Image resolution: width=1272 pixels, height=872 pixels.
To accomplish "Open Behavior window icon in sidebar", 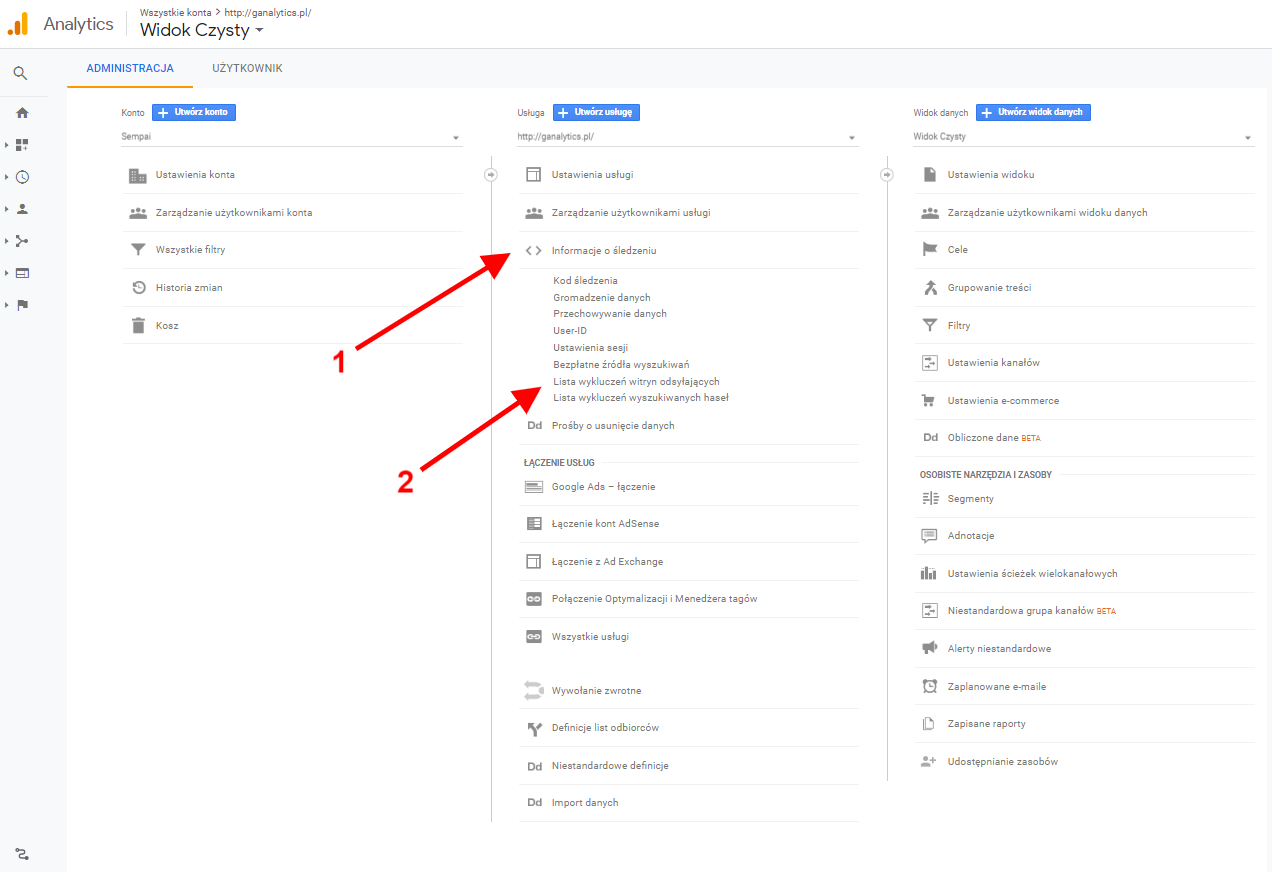I will (22, 273).
